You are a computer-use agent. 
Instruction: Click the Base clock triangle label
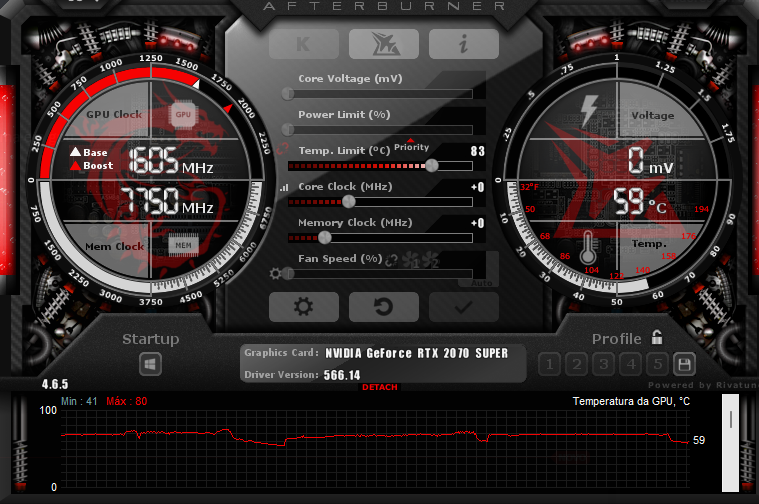[89, 152]
